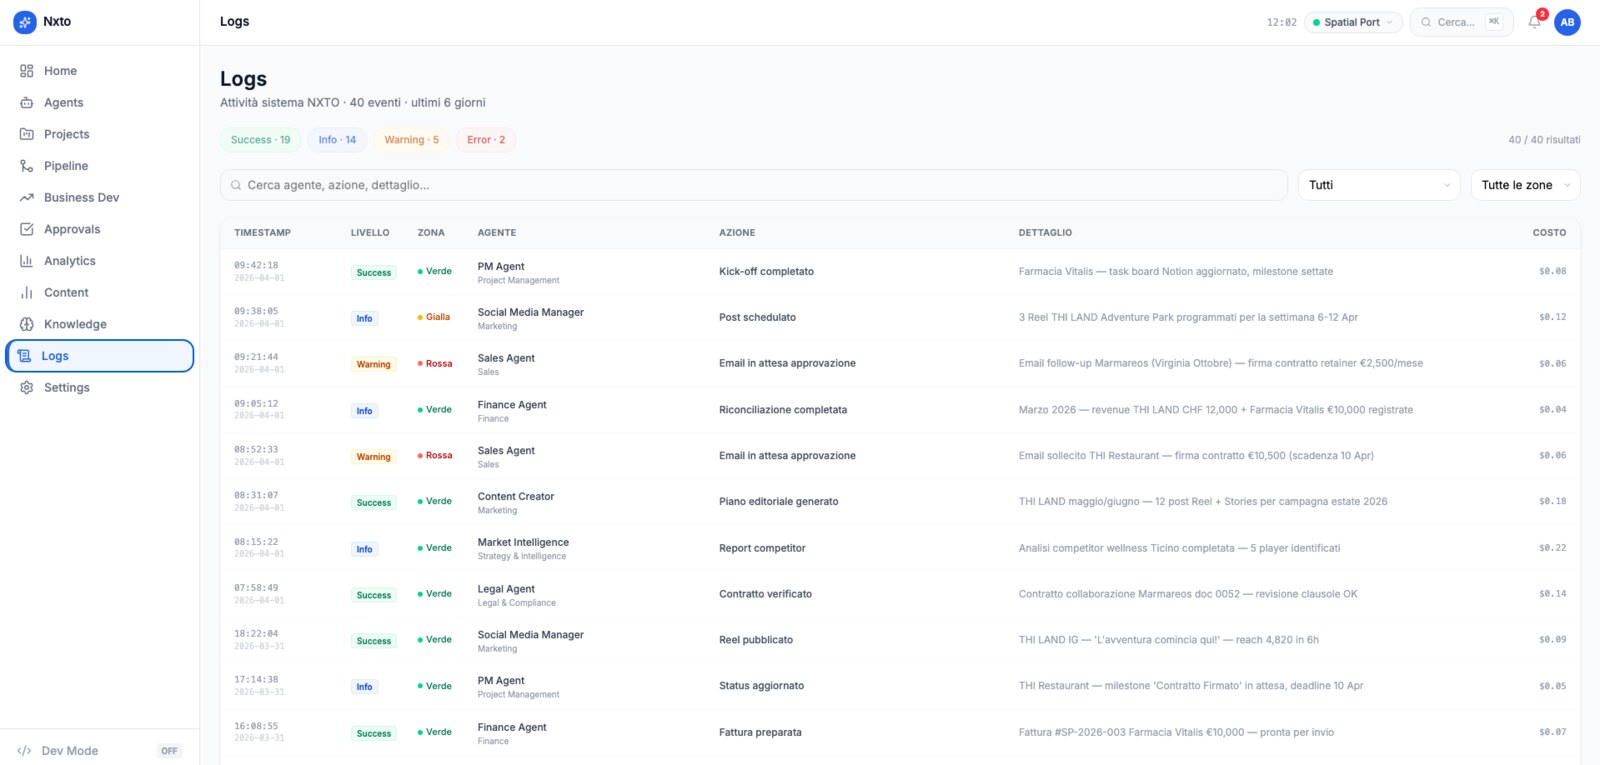Sort by ZONA column header
Screen dimensions: 1600x765
(431, 233)
